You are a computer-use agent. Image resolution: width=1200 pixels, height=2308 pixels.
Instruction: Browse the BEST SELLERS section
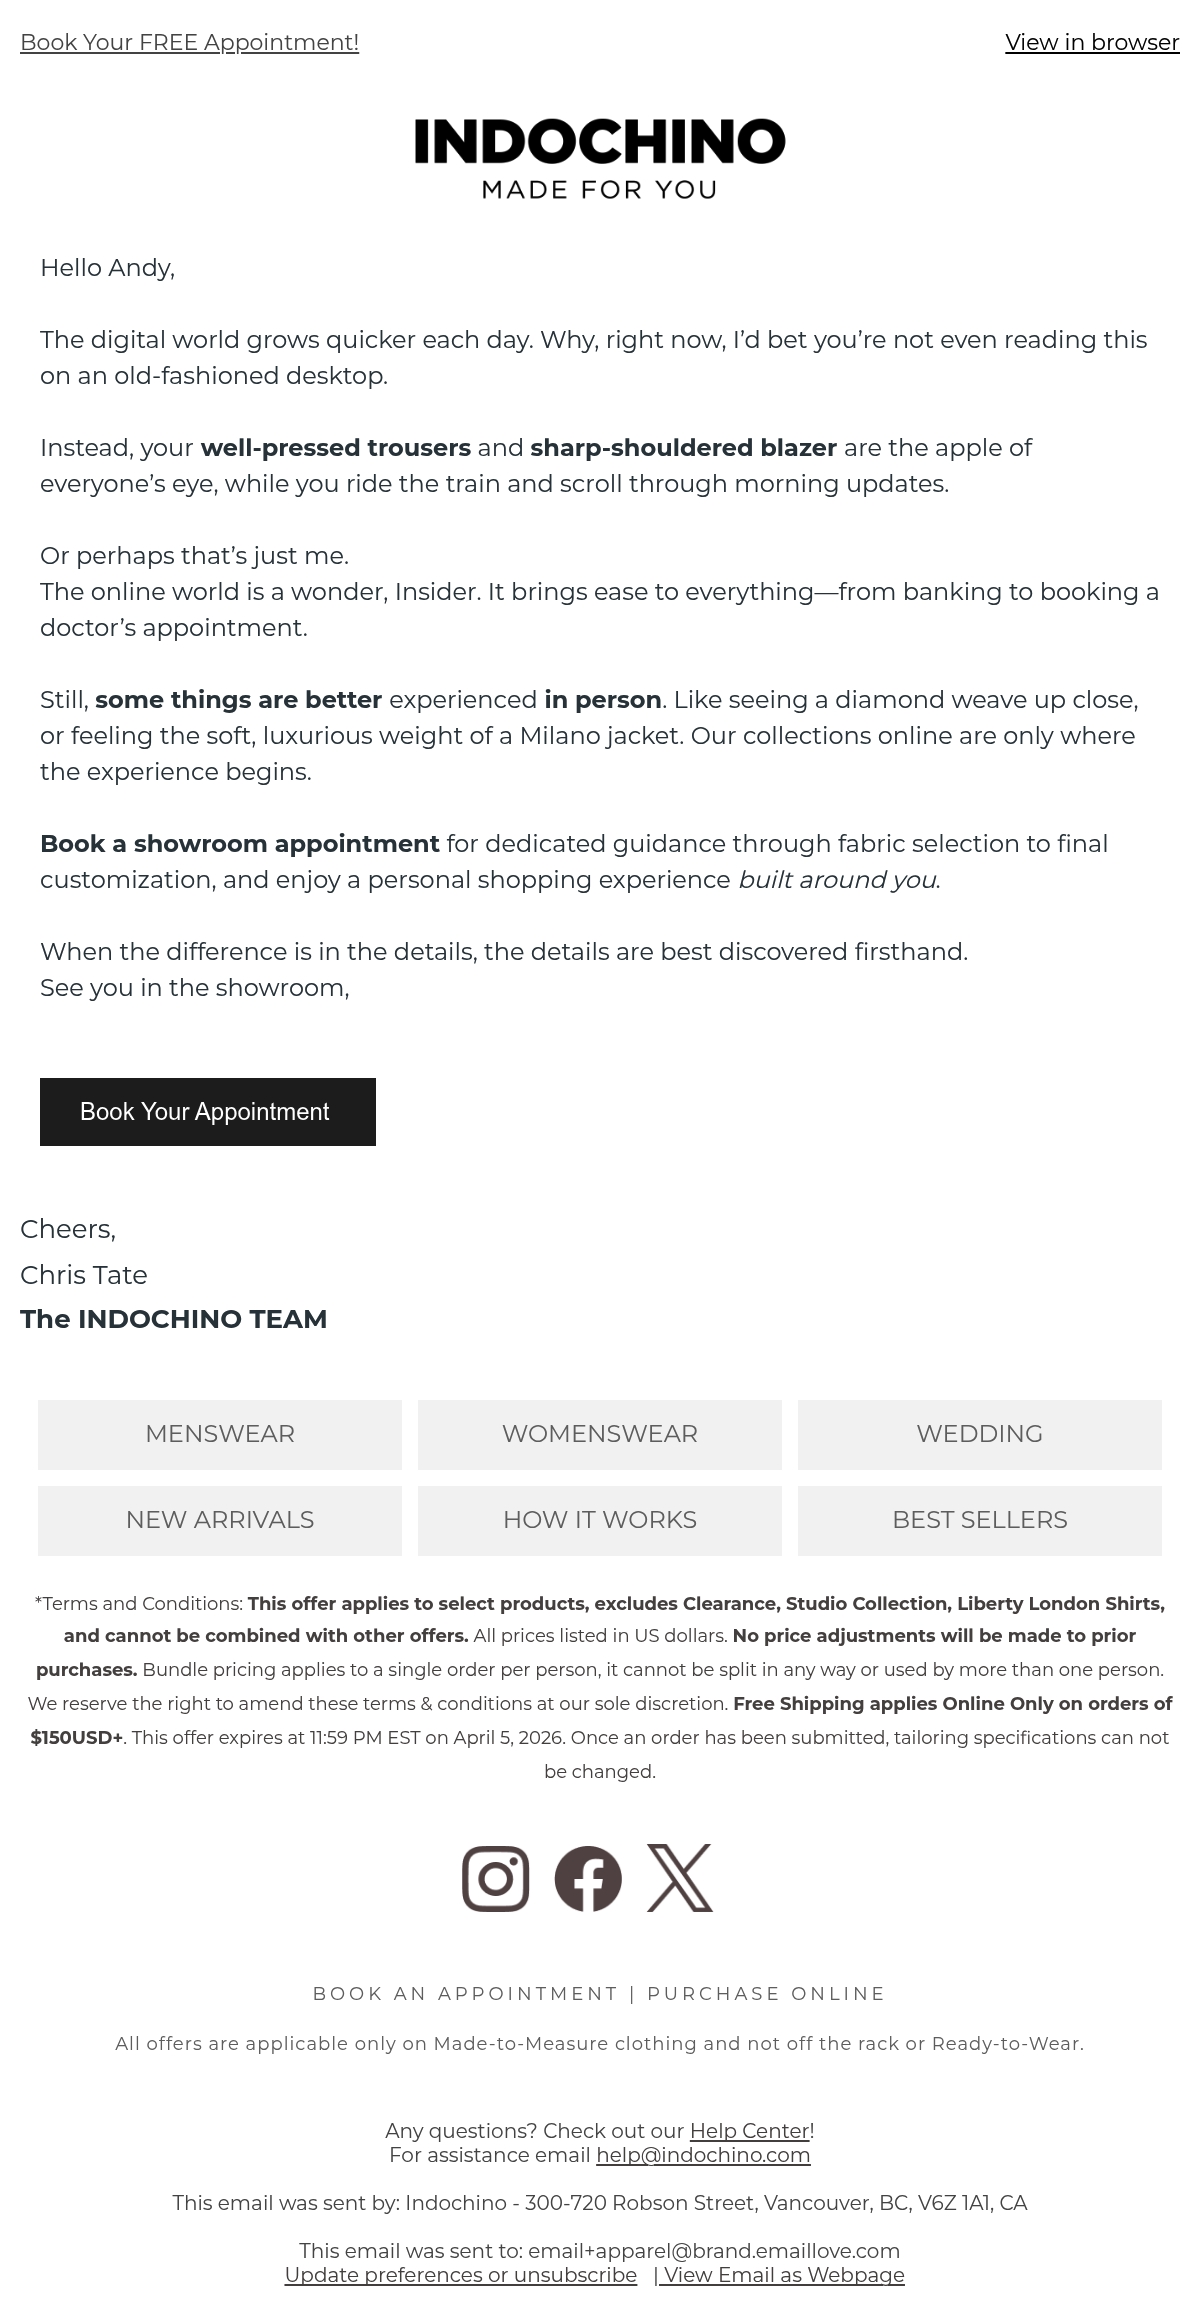point(980,1520)
